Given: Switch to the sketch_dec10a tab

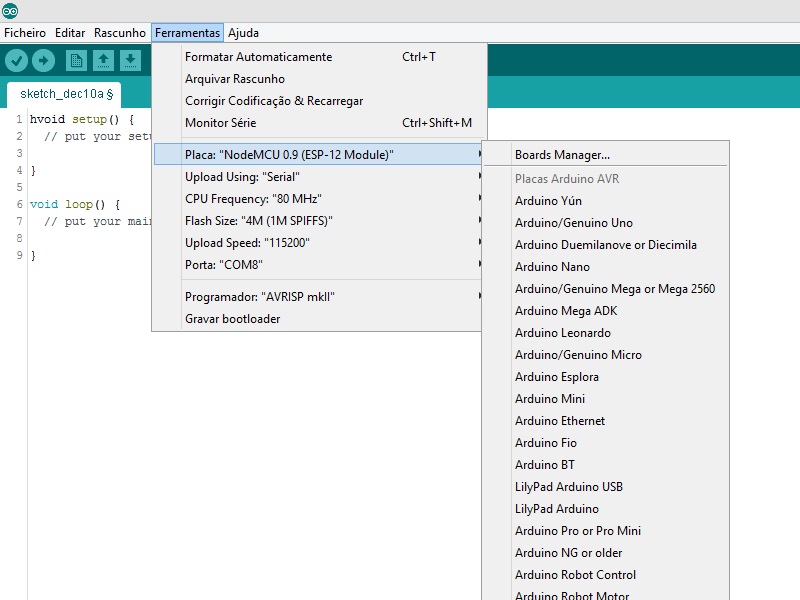Looking at the screenshot, I should tap(64, 94).
